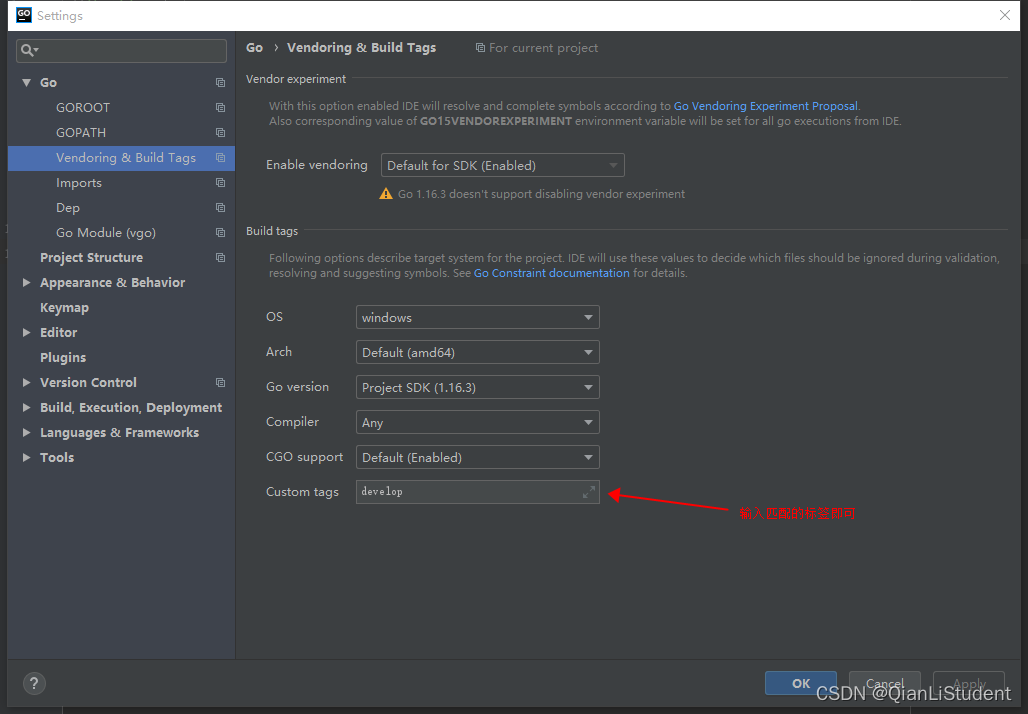1028x714 pixels.
Task: Collapse the Go settings tree node
Action: [x=27, y=83]
